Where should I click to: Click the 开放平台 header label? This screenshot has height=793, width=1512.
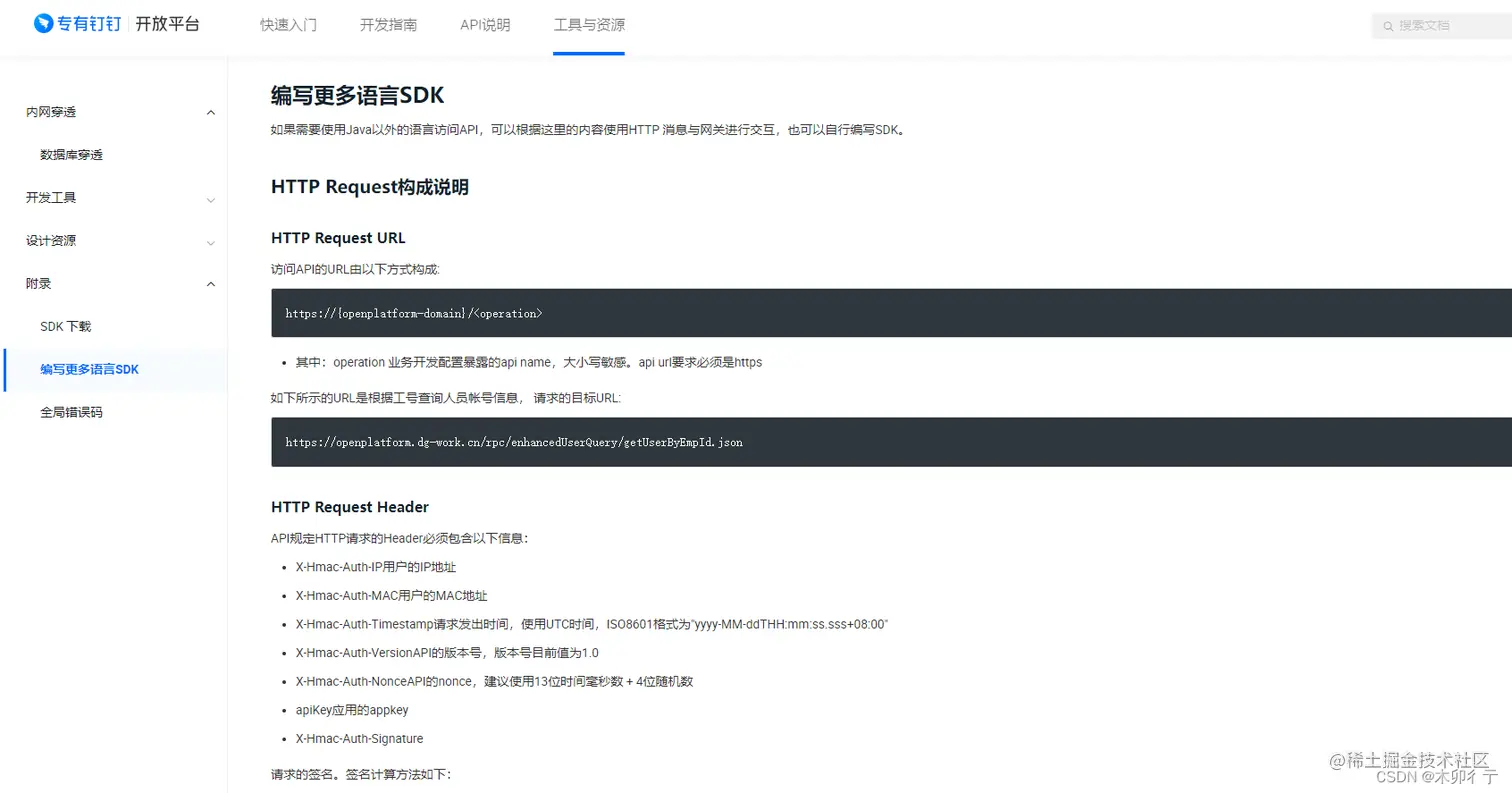[x=166, y=23]
